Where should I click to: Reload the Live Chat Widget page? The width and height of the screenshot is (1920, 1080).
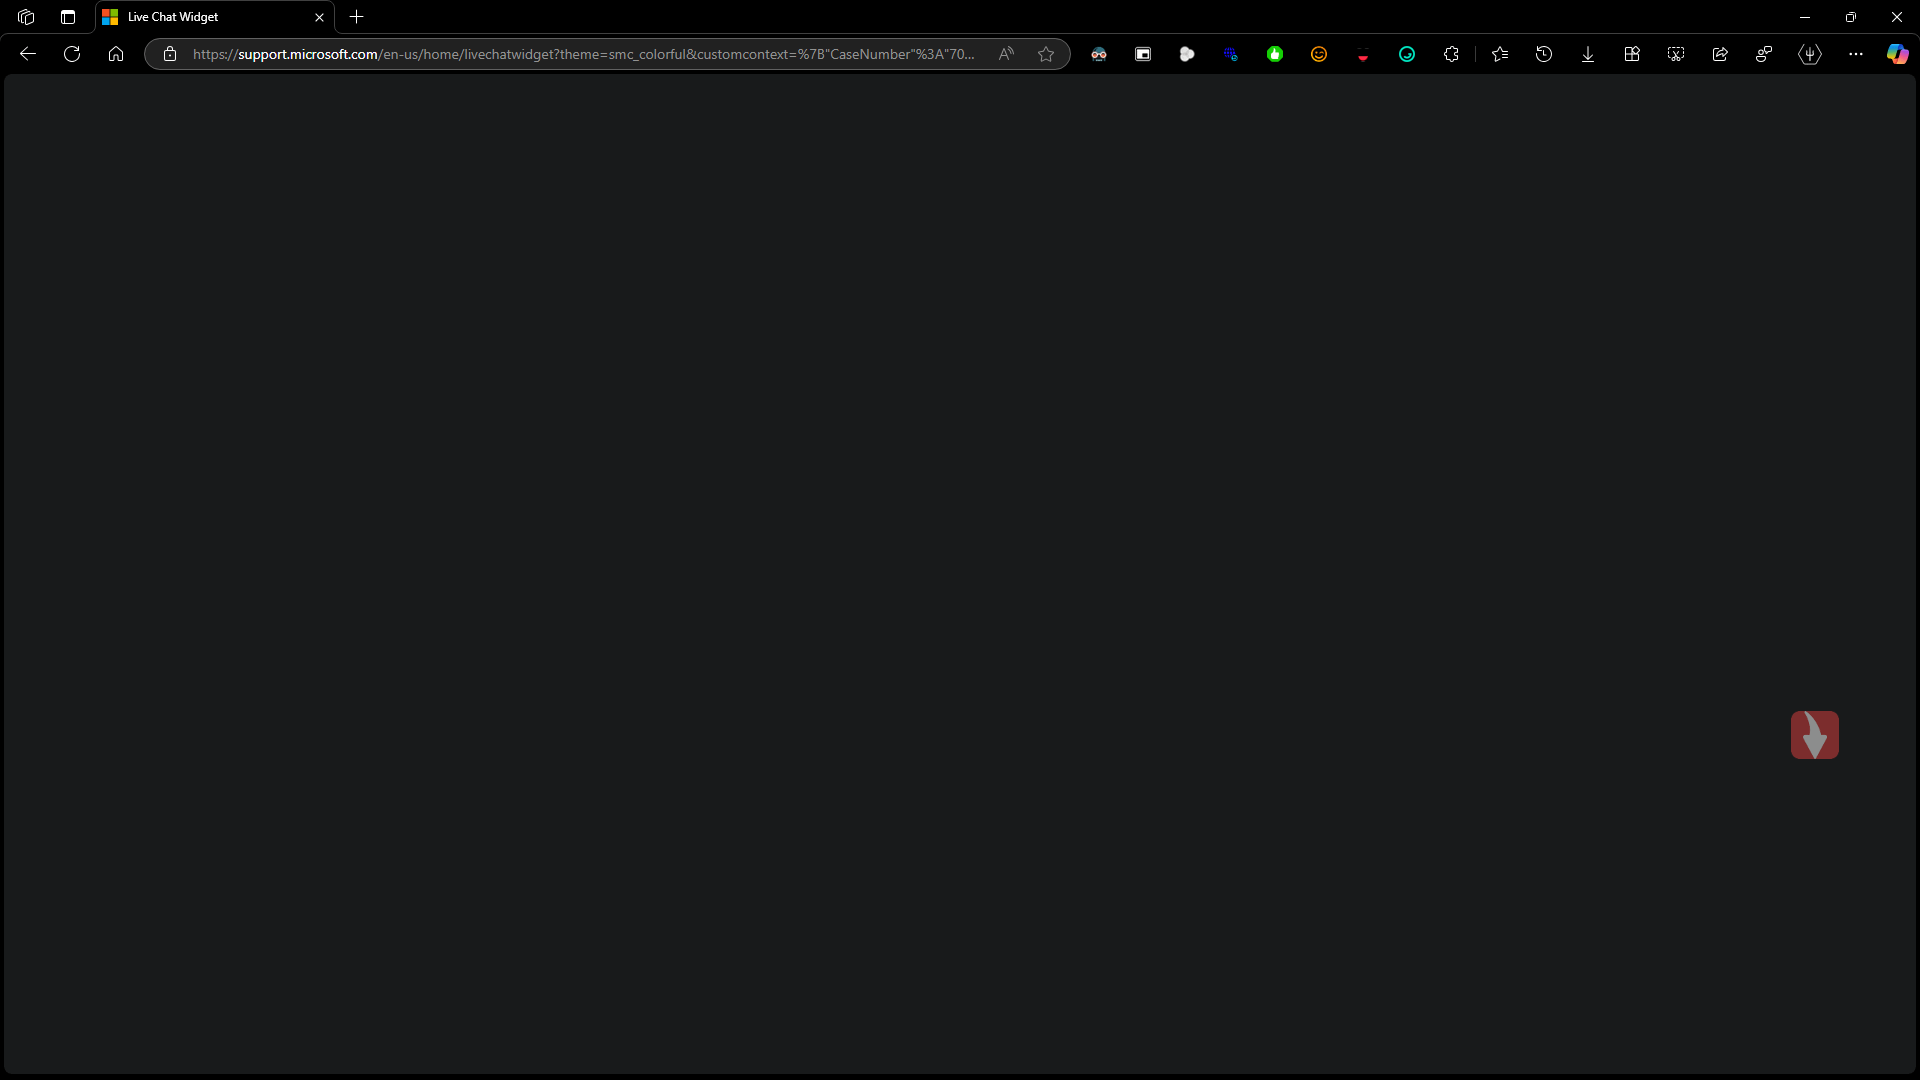72,54
